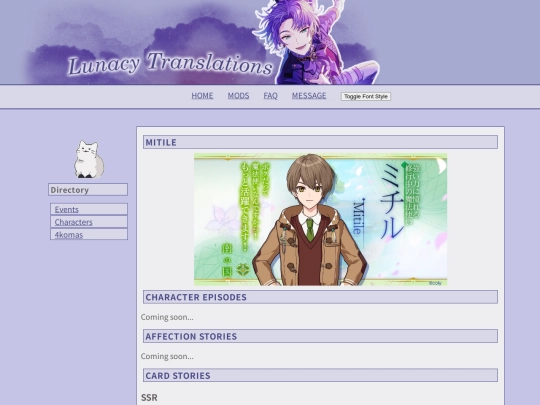Image resolution: width=540 pixels, height=405 pixels.
Task: Open the HOME navigation link
Action: pyautogui.click(x=202, y=96)
